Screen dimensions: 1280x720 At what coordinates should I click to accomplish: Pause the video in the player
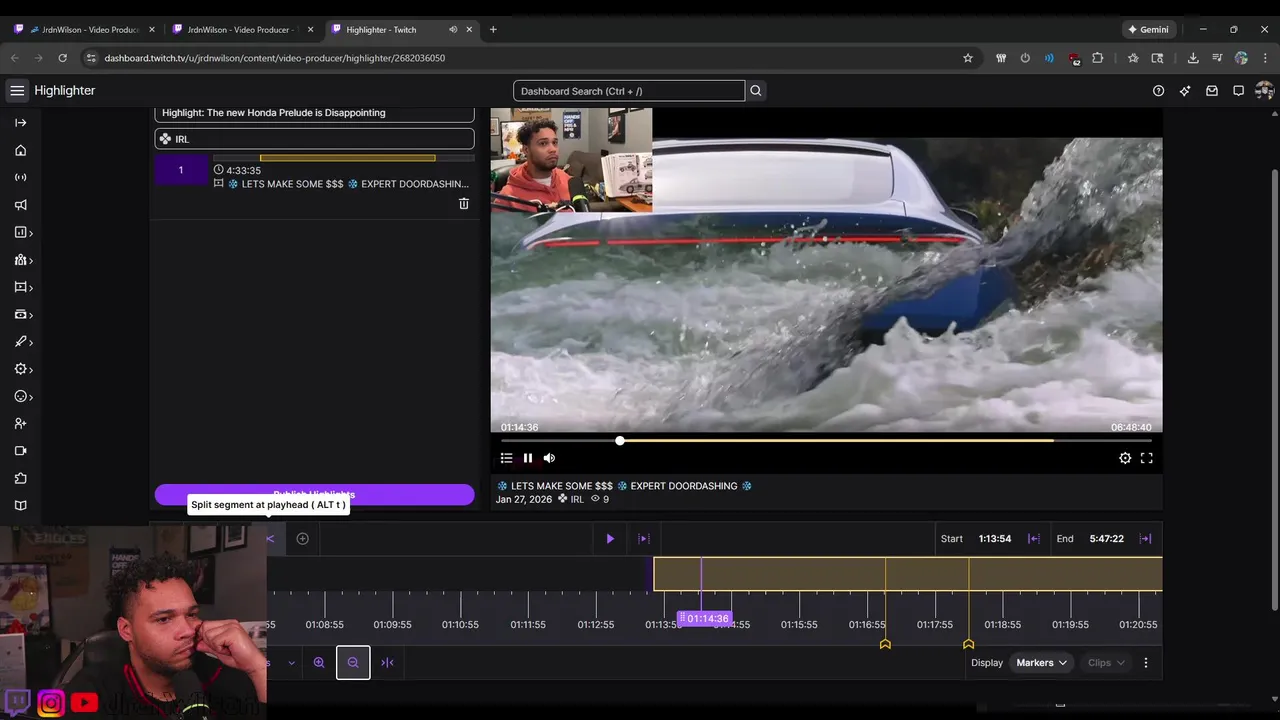[528, 458]
